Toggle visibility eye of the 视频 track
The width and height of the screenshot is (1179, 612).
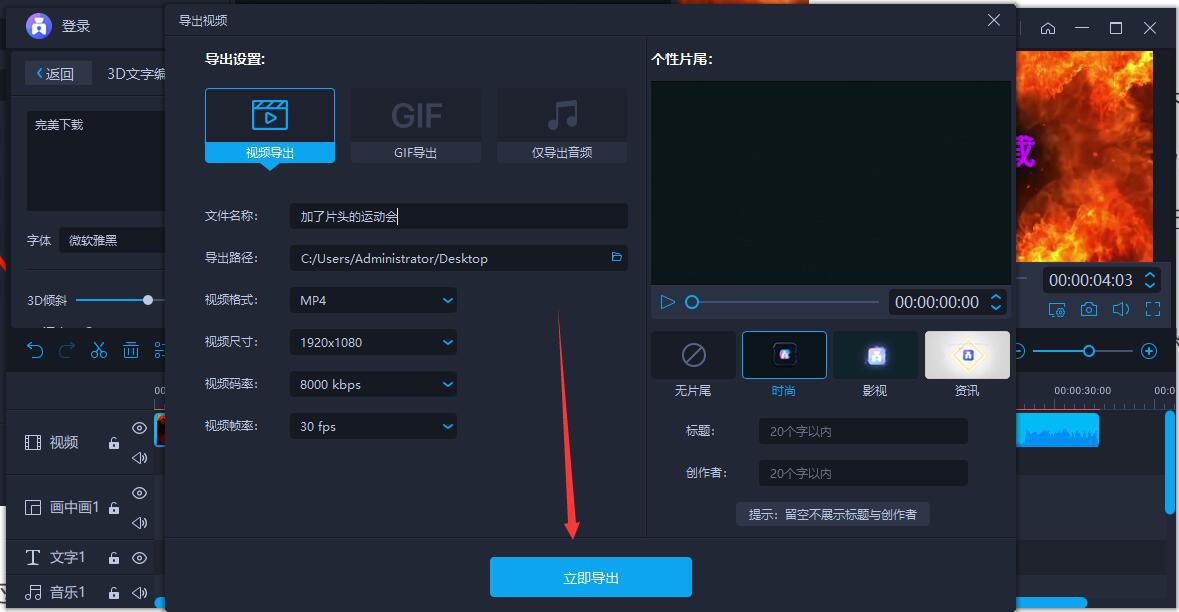point(139,428)
